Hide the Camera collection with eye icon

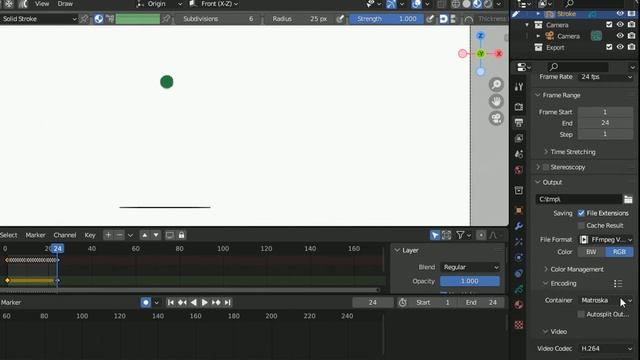coord(620,25)
